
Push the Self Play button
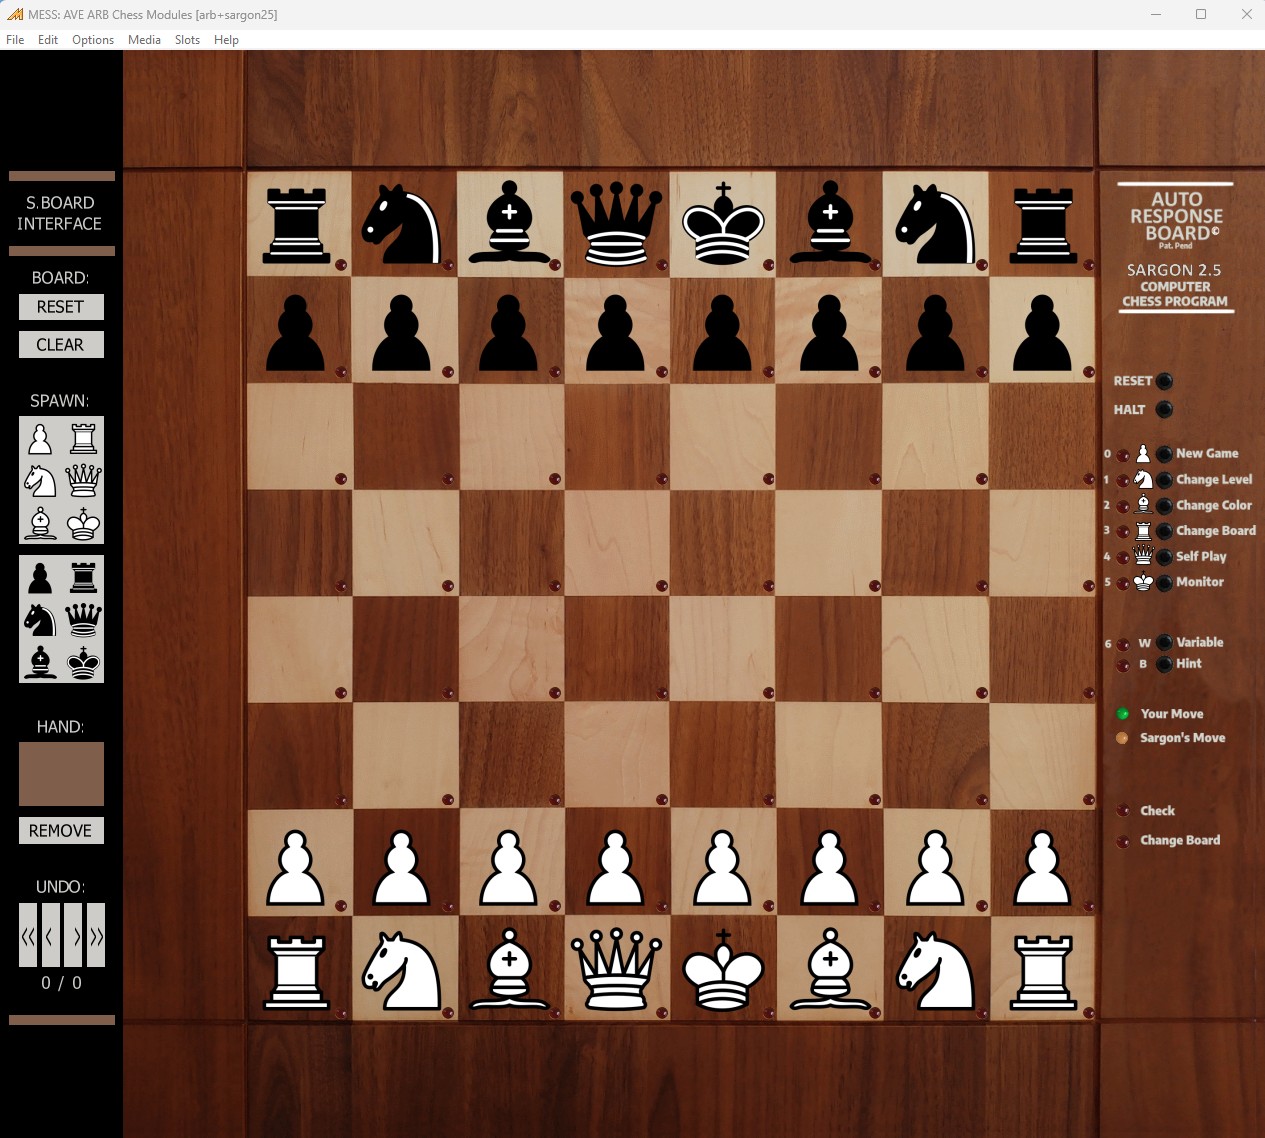1164,557
